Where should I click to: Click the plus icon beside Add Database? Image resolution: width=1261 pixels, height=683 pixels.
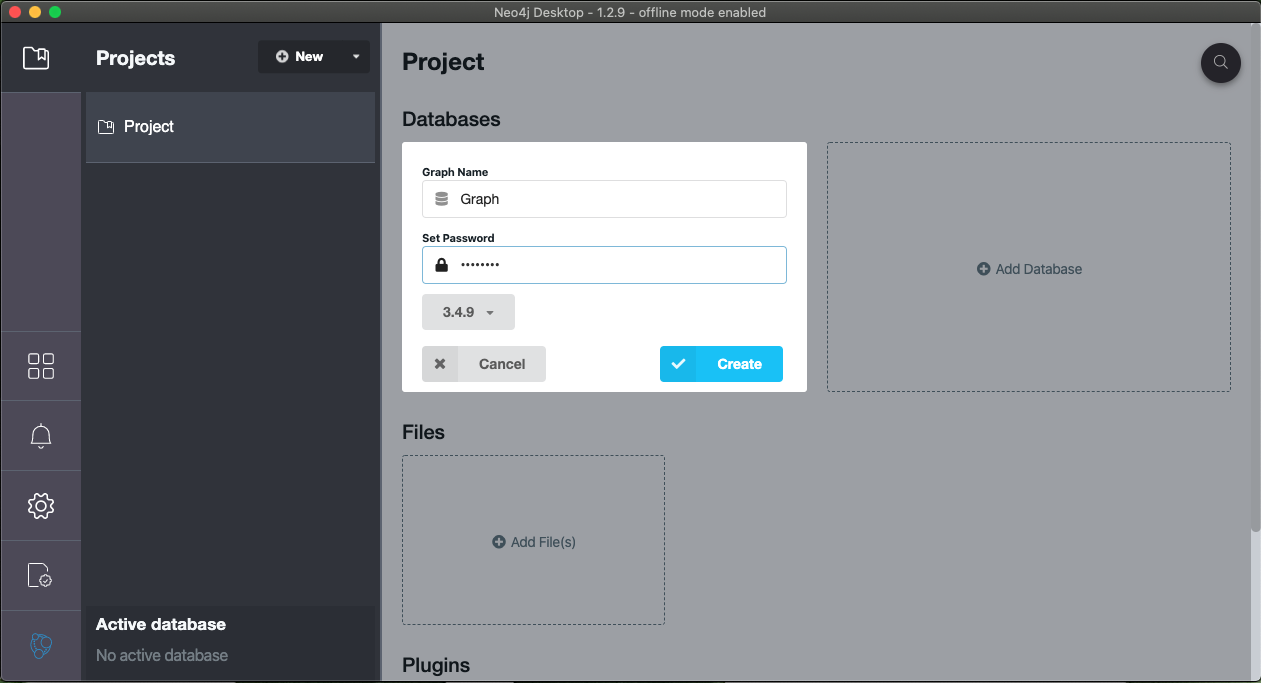[x=983, y=269]
